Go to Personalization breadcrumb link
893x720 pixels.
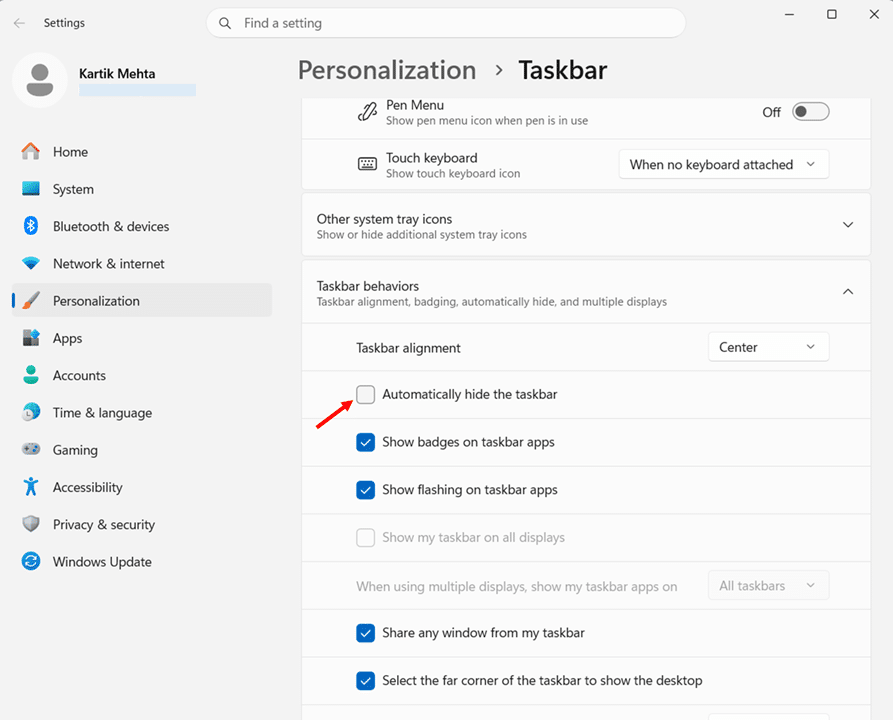(387, 70)
